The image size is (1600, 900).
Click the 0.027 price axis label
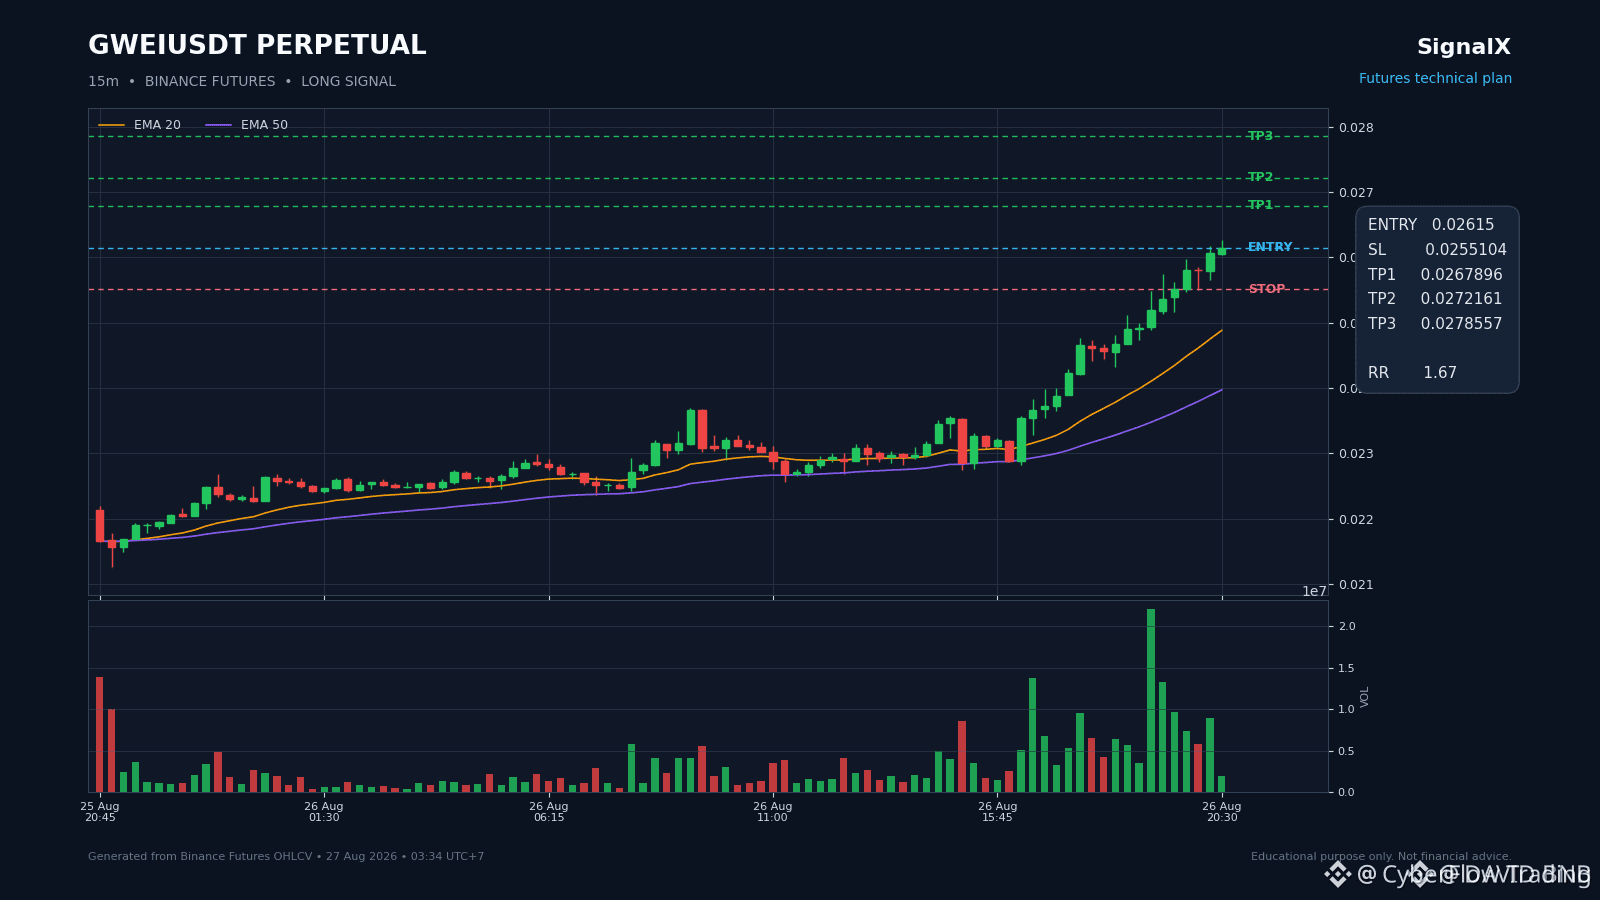[1356, 193]
